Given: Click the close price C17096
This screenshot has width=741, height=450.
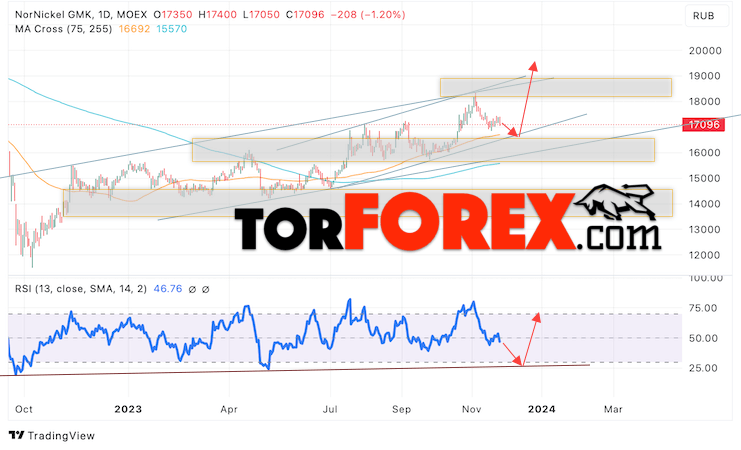Looking at the screenshot, I should tap(305, 15).
